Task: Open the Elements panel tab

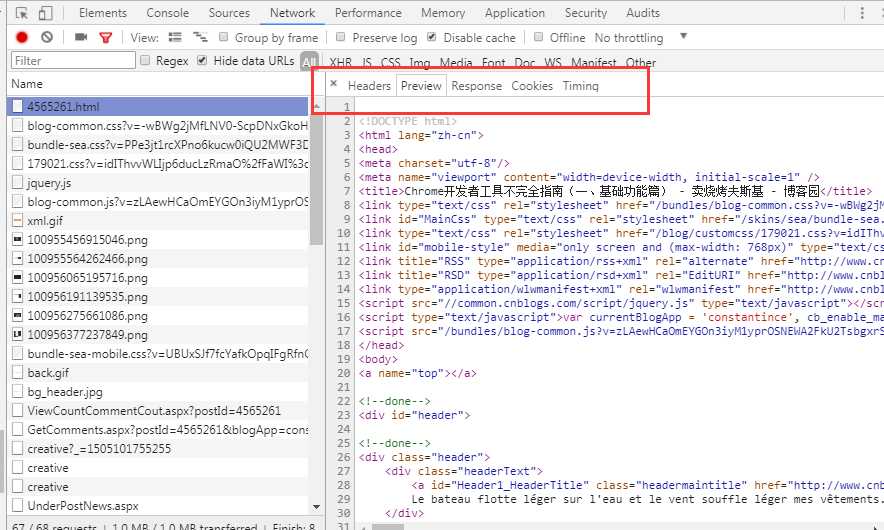Action: click(x=103, y=13)
